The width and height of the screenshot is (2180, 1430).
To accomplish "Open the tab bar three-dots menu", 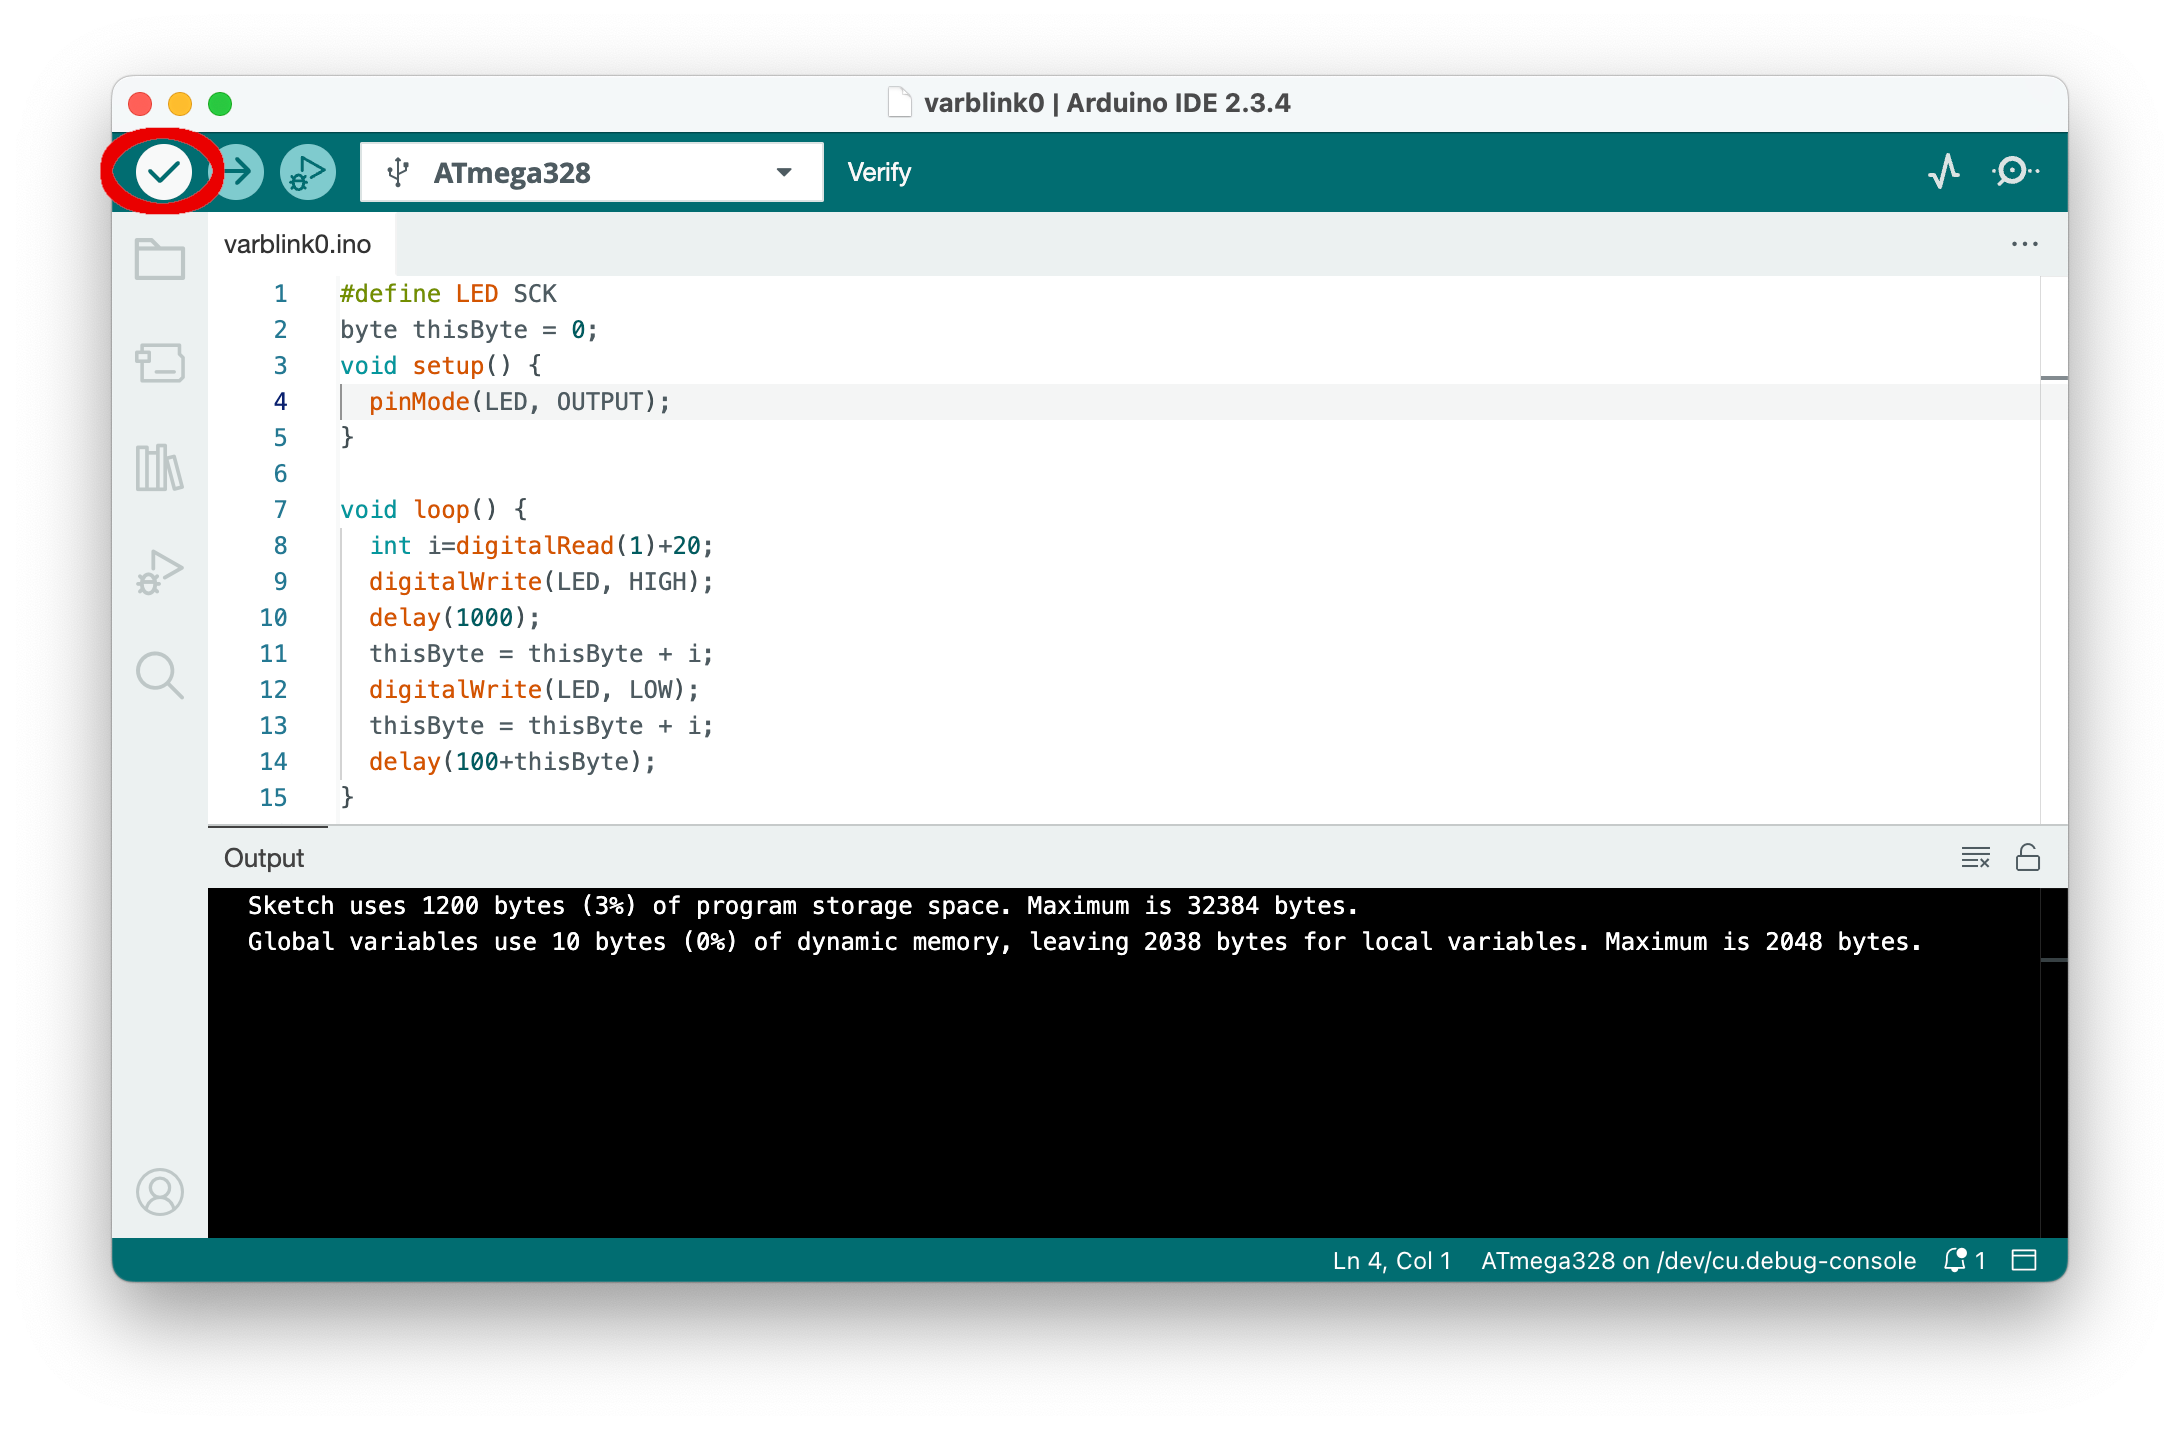I will 2024,244.
